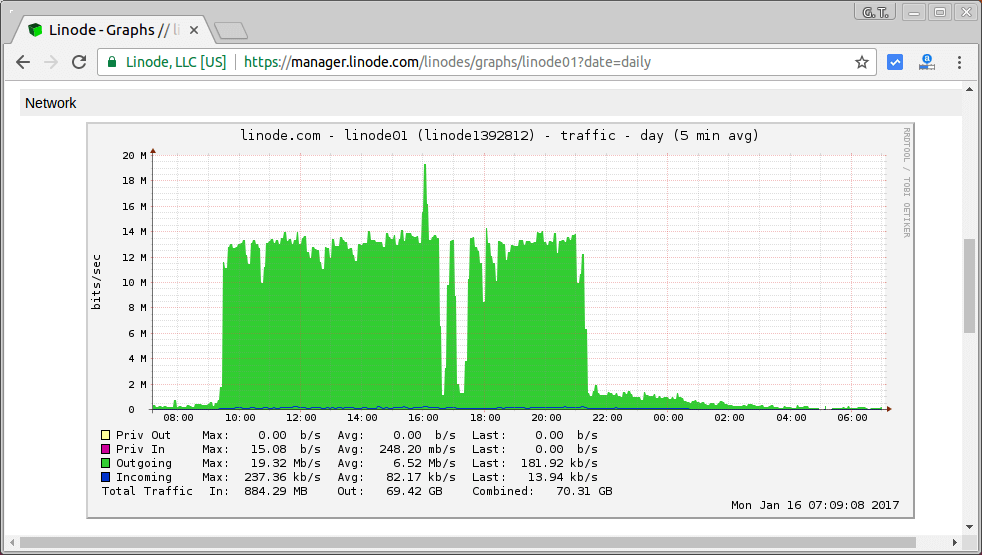The width and height of the screenshot is (982, 555).
Task: Click the vertical scrollbar down arrow
Action: [x=969, y=527]
